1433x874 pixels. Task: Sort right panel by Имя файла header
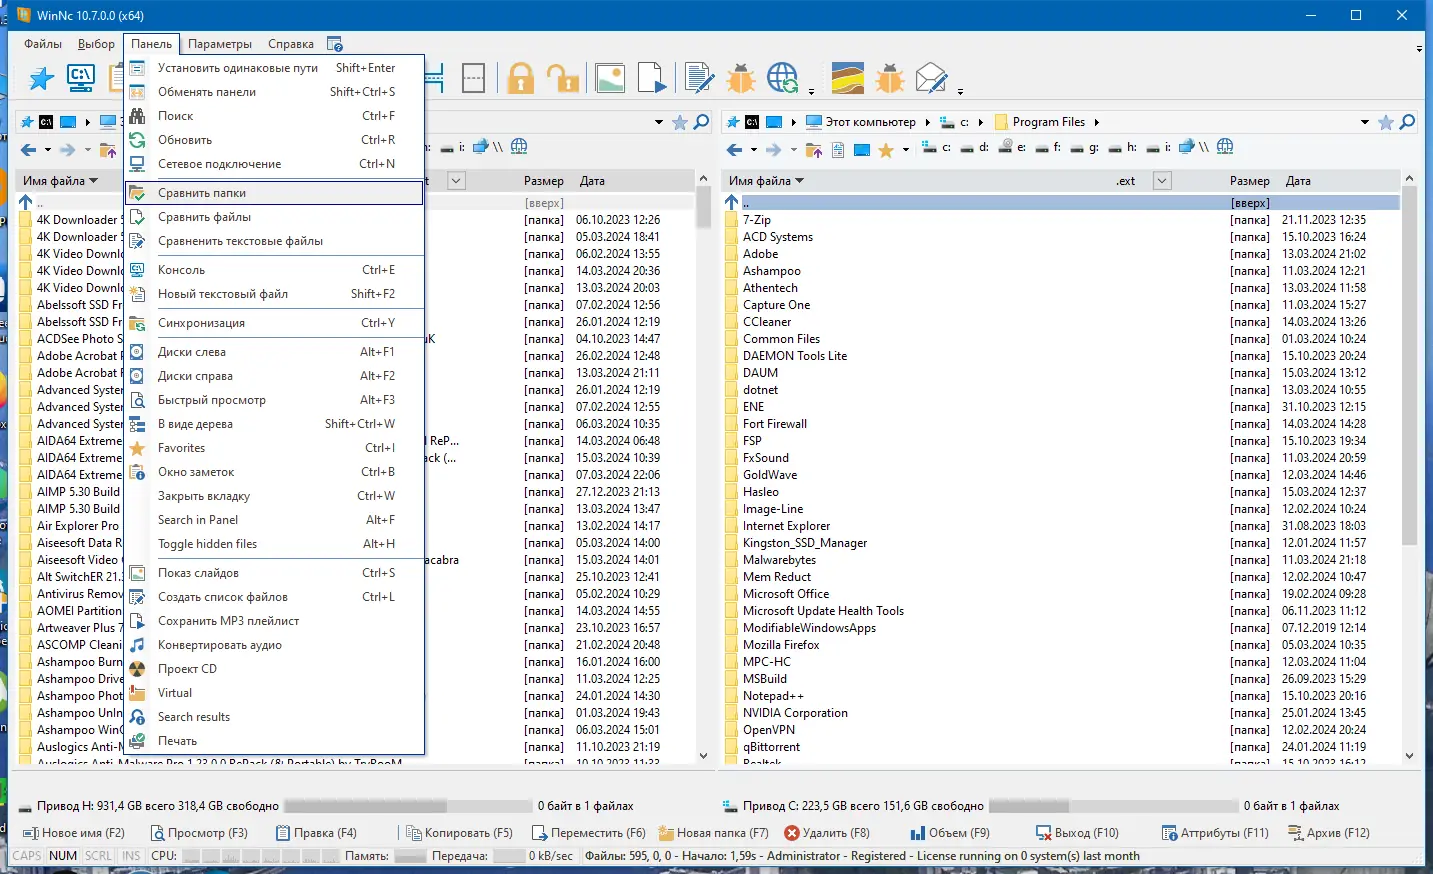coord(766,181)
